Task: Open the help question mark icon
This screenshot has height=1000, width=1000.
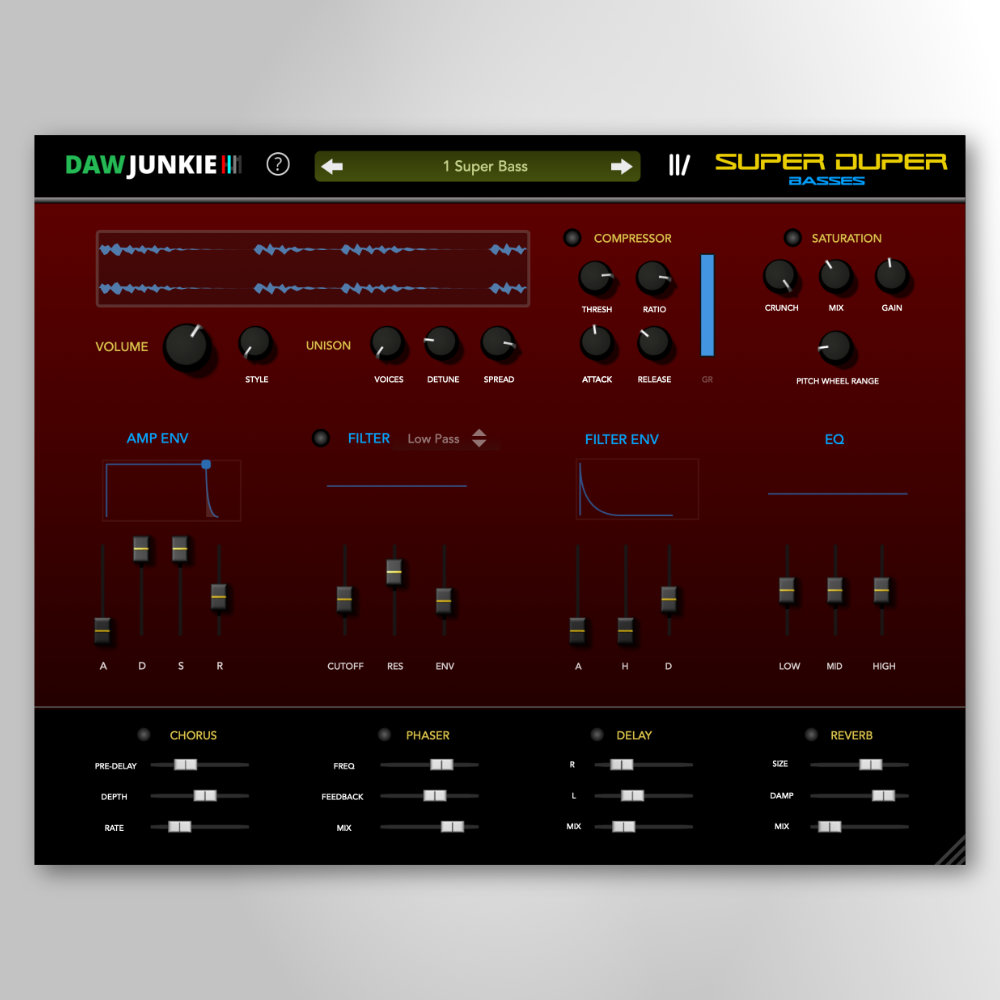Action: [x=277, y=165]
